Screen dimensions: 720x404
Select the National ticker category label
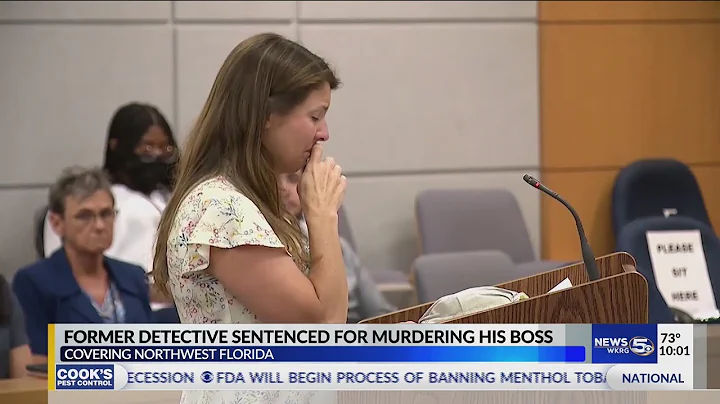coord(652,378)
